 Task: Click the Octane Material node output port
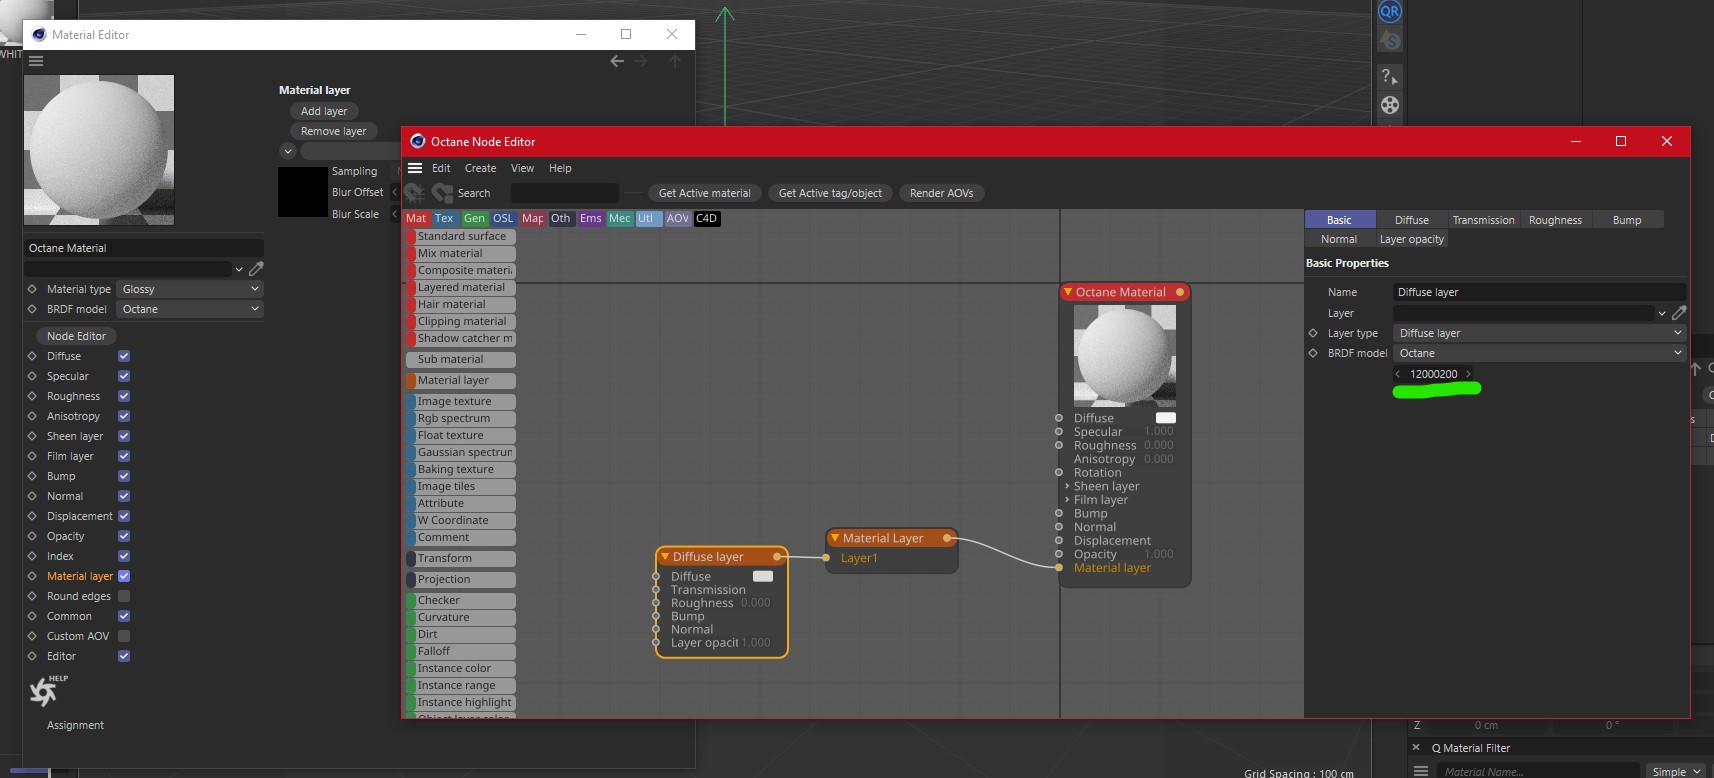pos(1180,292)
